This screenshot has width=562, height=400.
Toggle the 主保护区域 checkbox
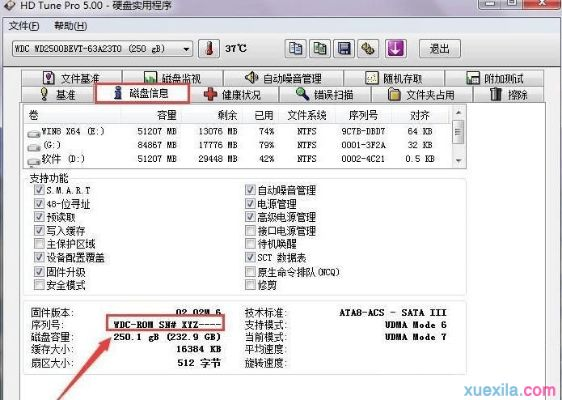tap(39, 244)
